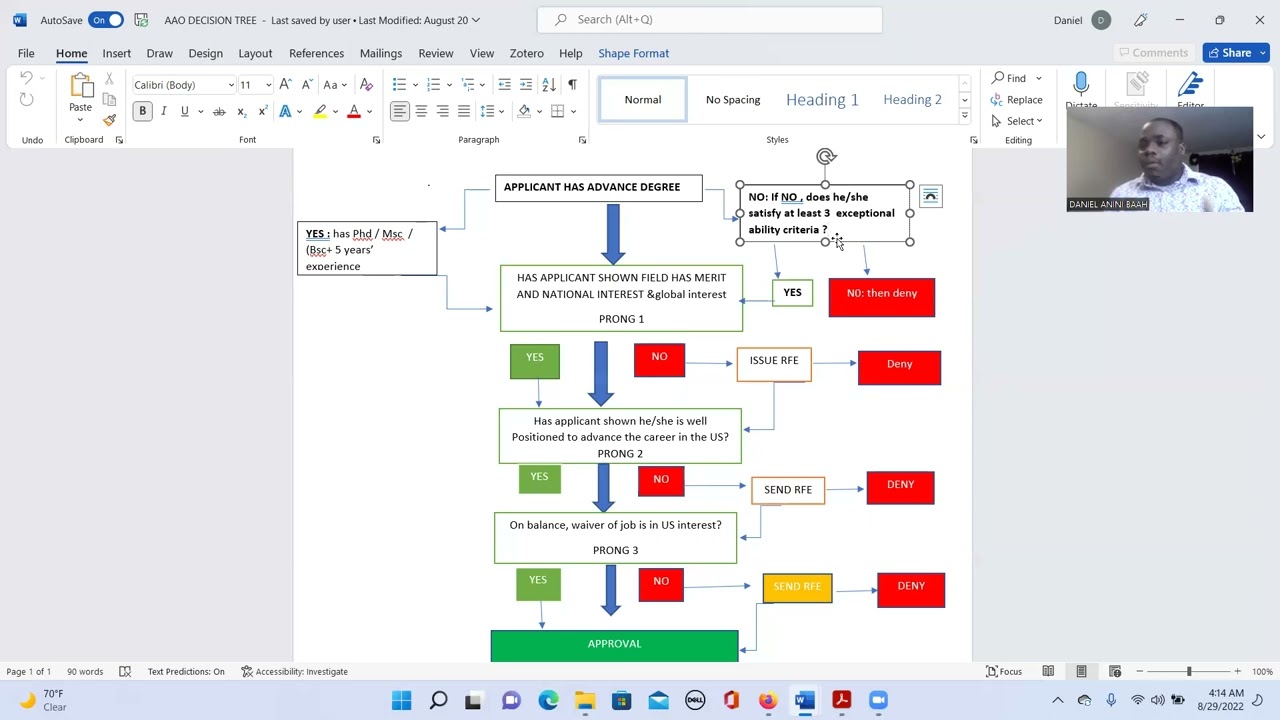1280x720 pixels.
Task: Click the Cut scissors icon
Action: click(x=109, y=79)
